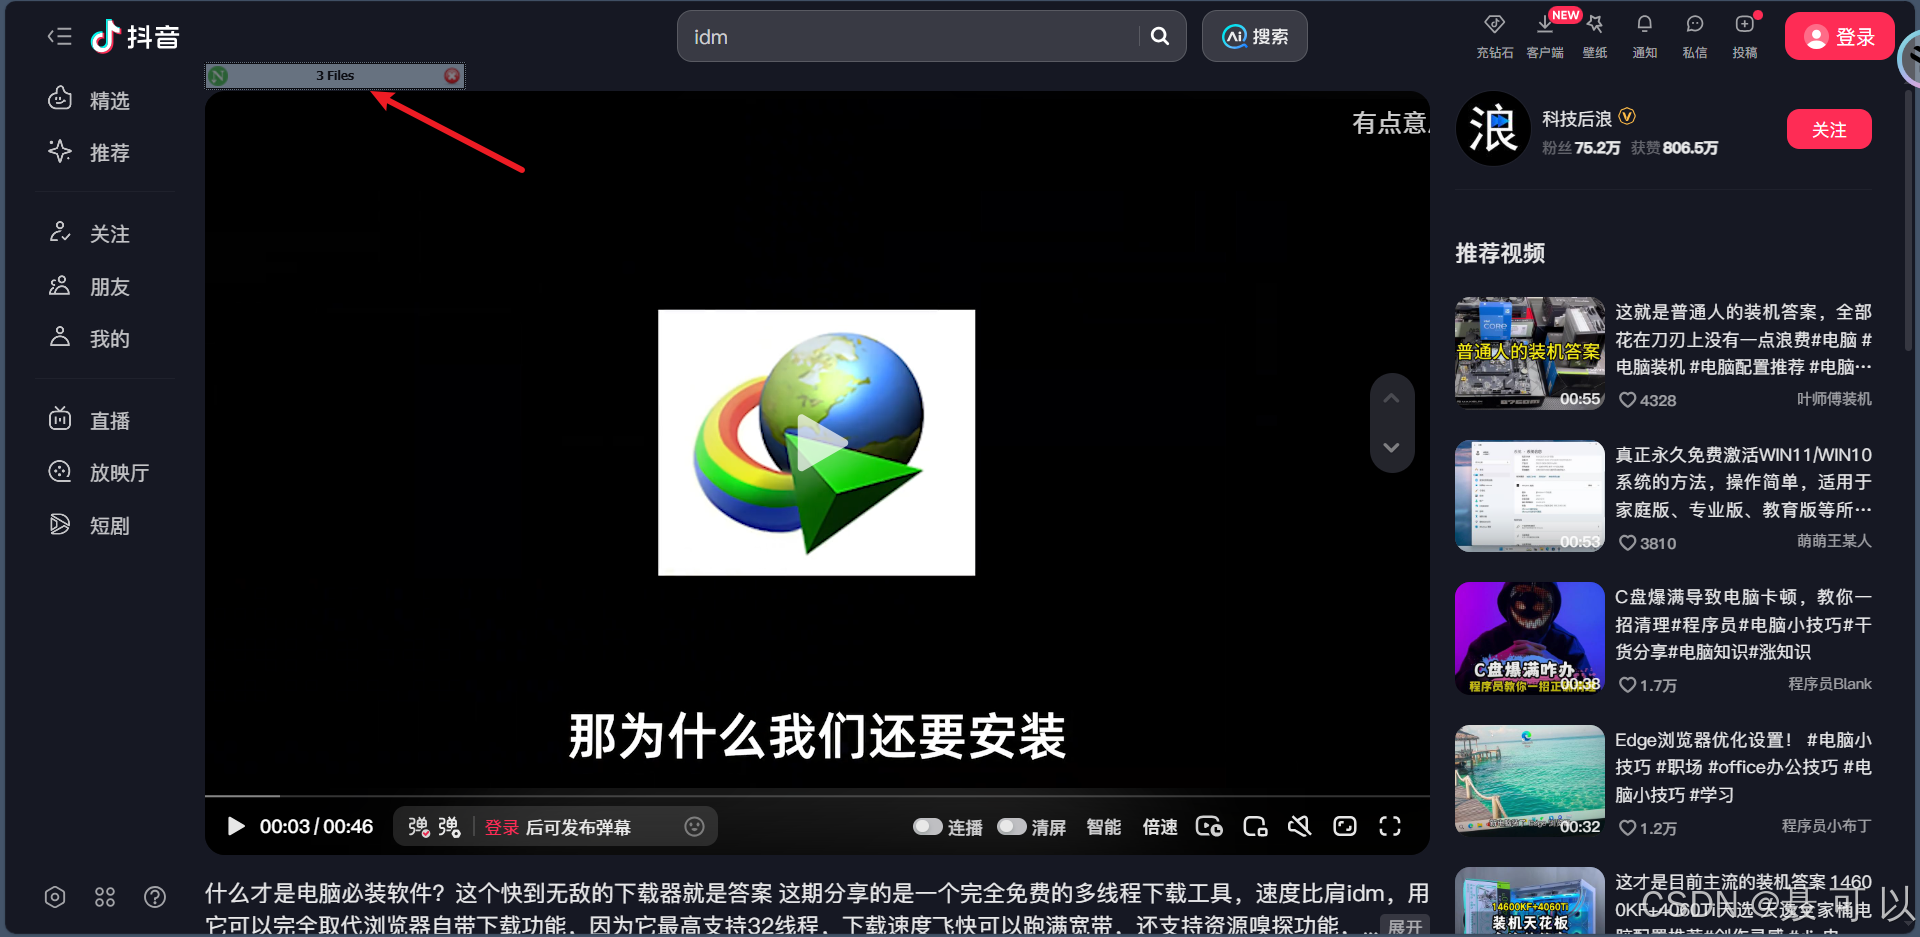
Task: Expand the video description (展开)
Action: click(x=1405, y=926)
